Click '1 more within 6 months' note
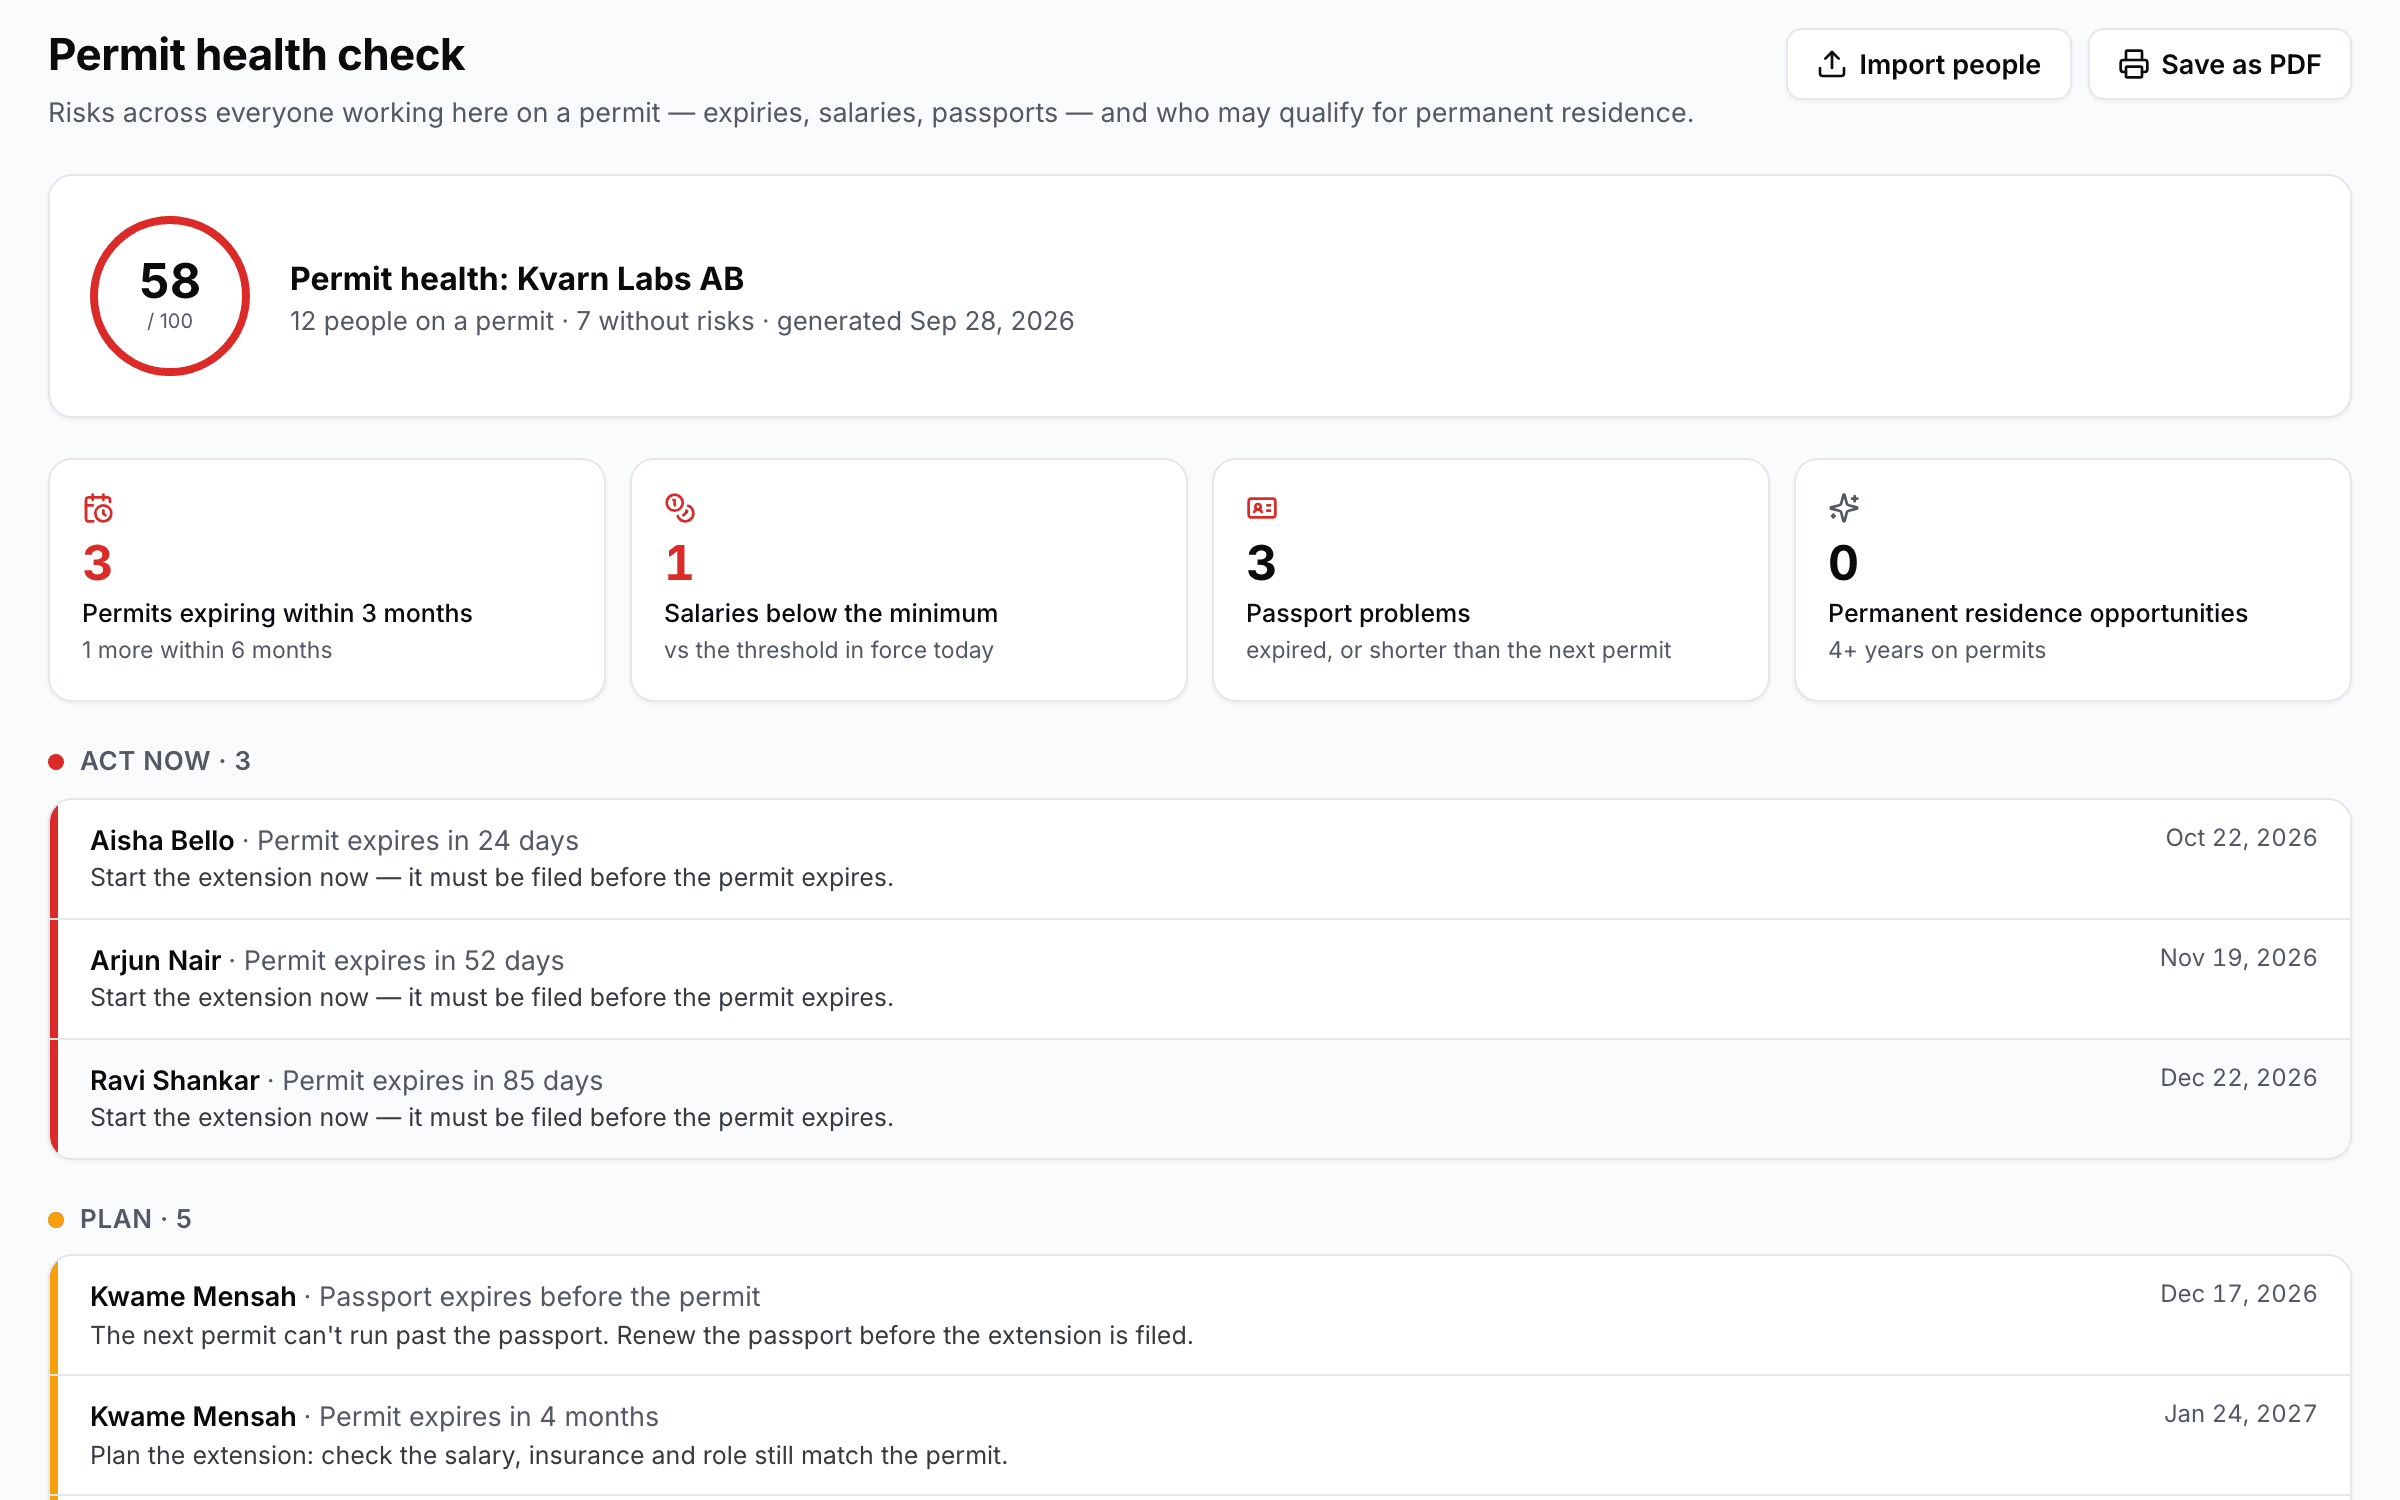 coord(207,650)
